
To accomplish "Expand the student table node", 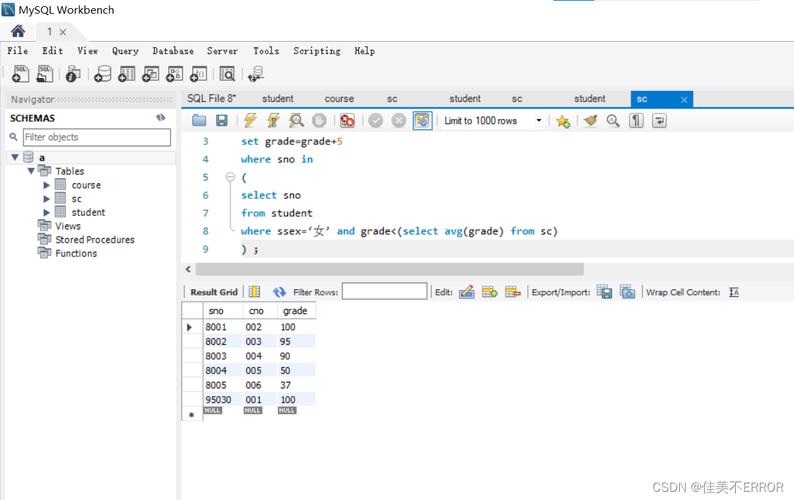I will 47,212.
